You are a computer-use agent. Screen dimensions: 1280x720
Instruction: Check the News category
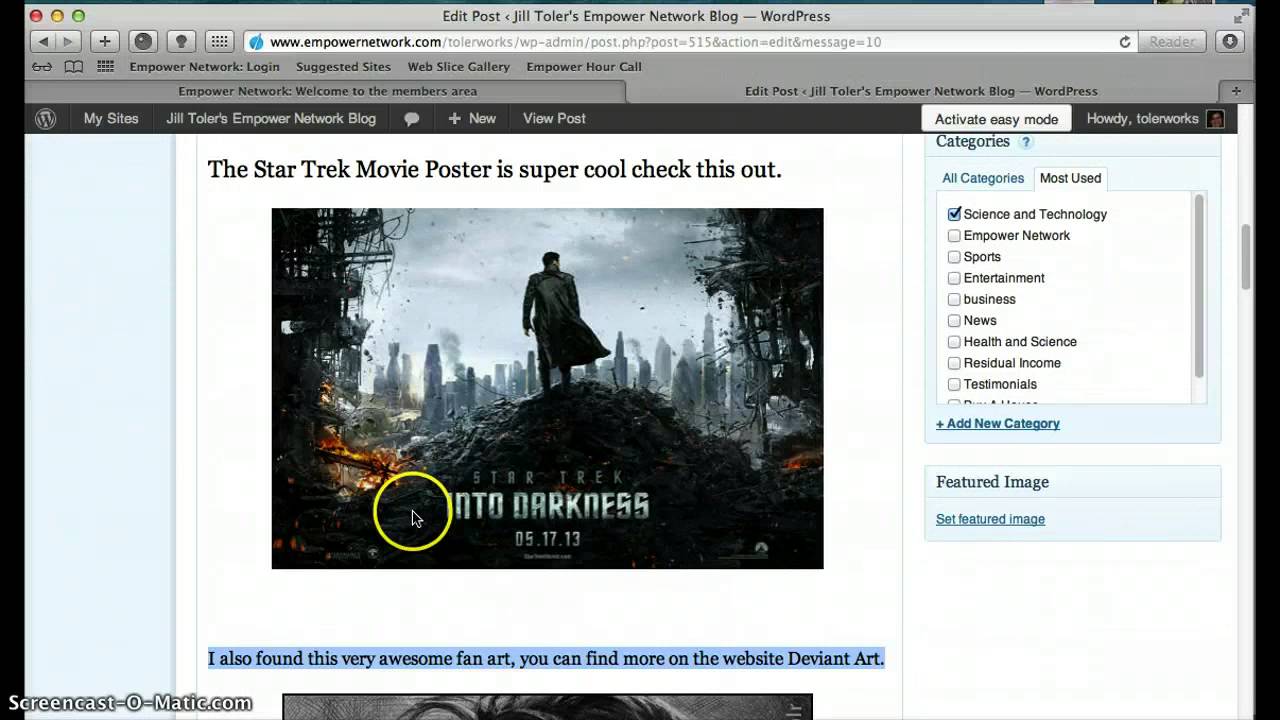click(x=954, y=321)
